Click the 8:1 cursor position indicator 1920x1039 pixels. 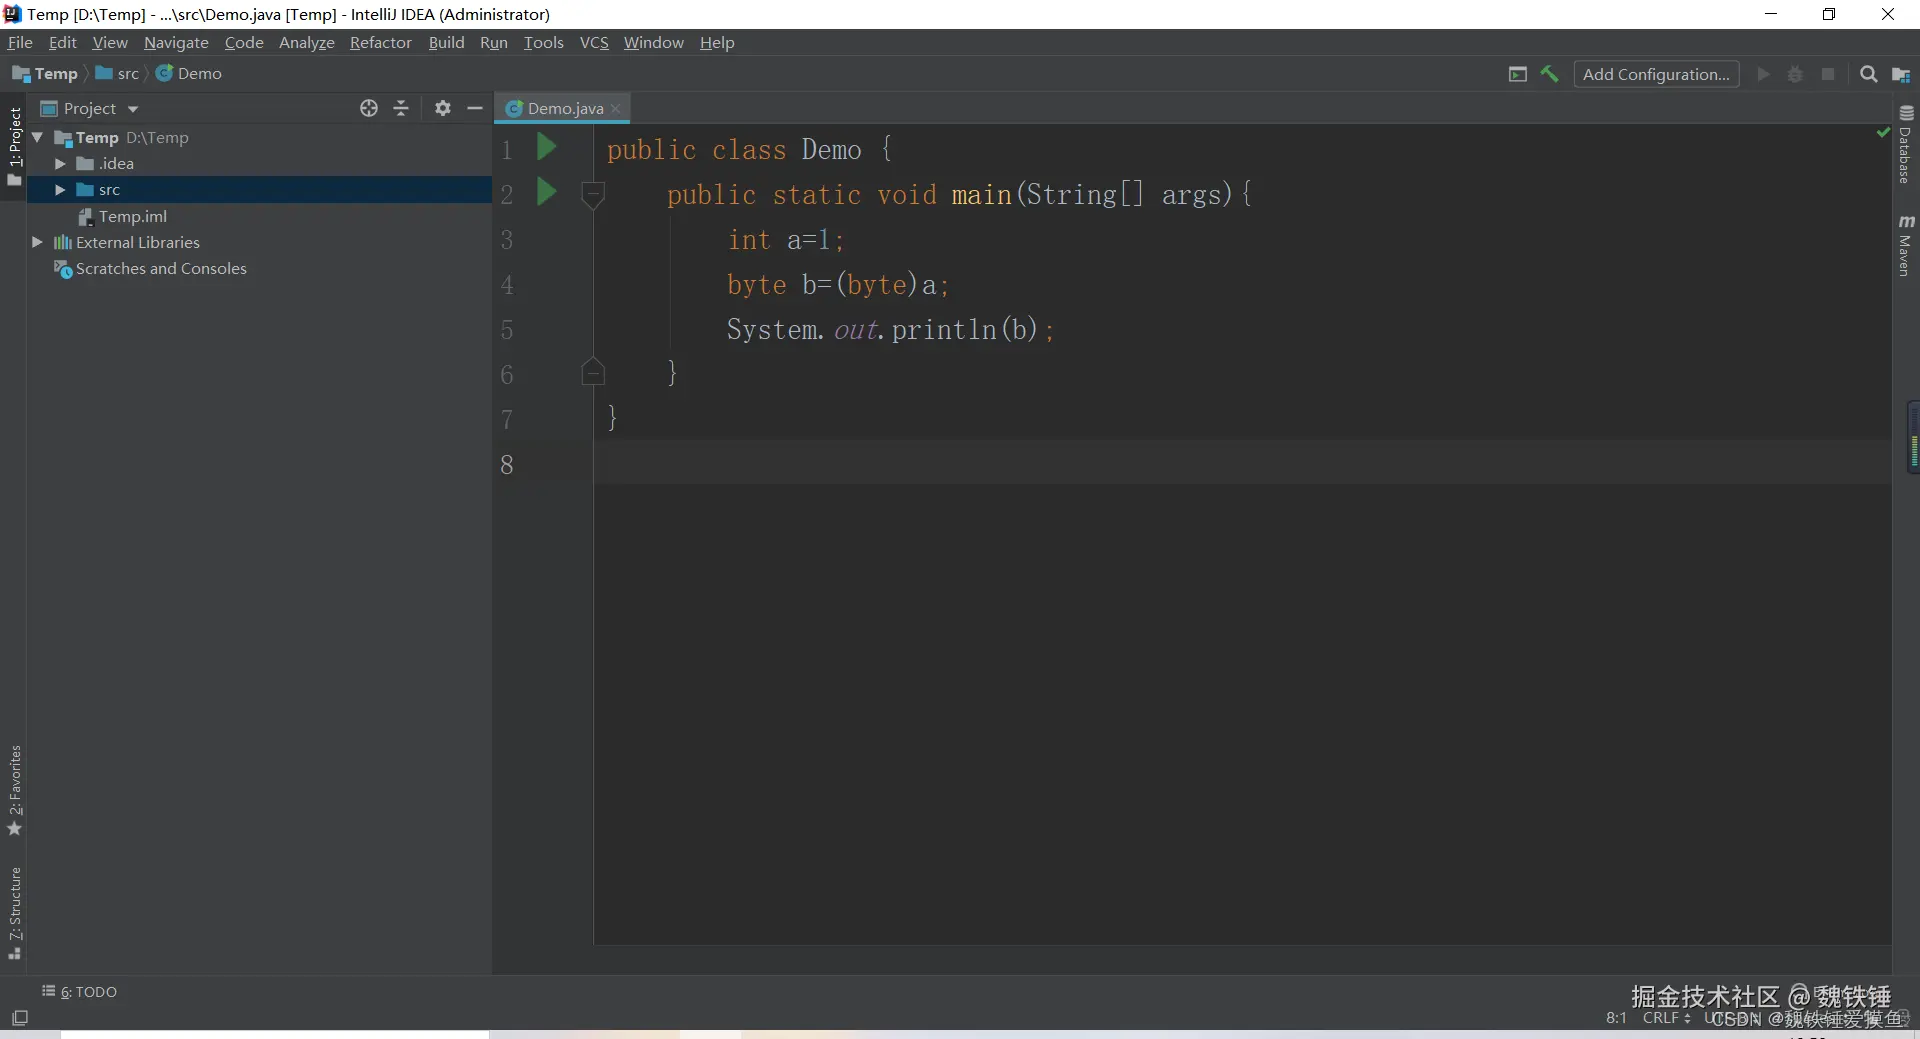point(1616,1018)
